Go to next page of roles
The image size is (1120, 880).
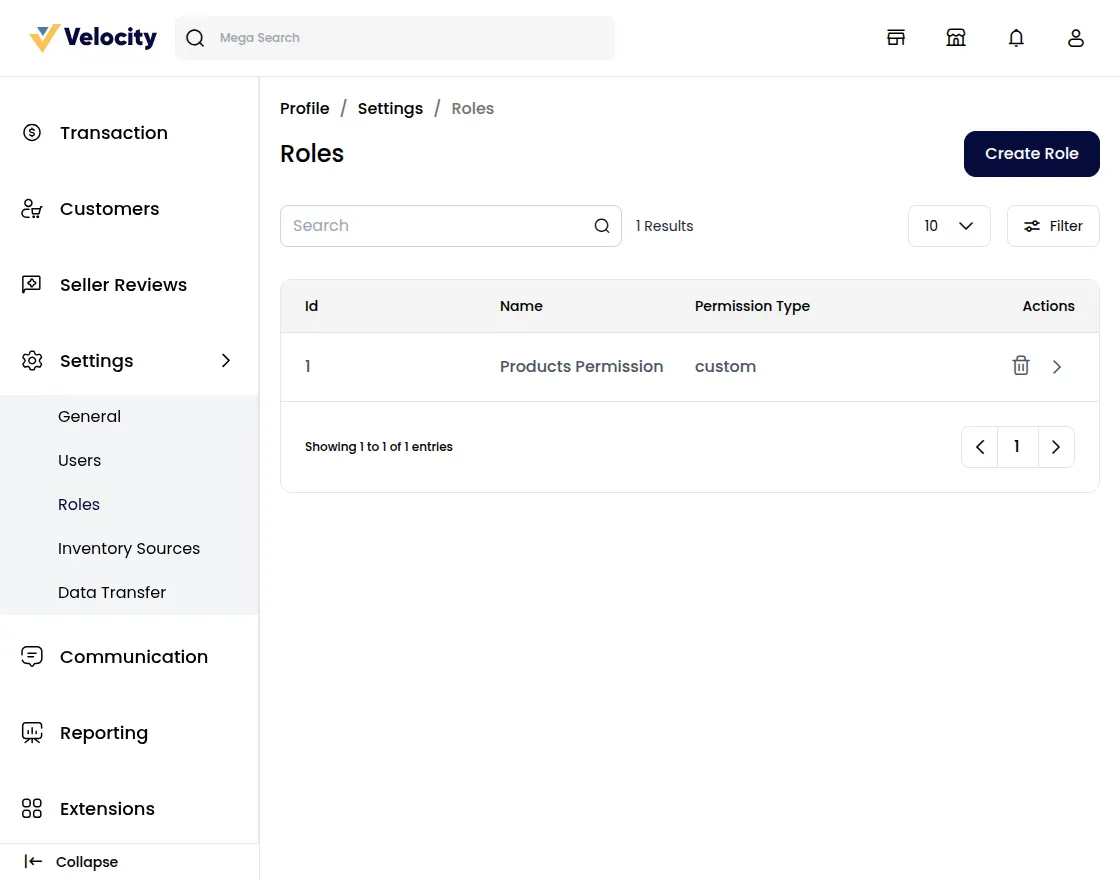(x=1056, y=447)
